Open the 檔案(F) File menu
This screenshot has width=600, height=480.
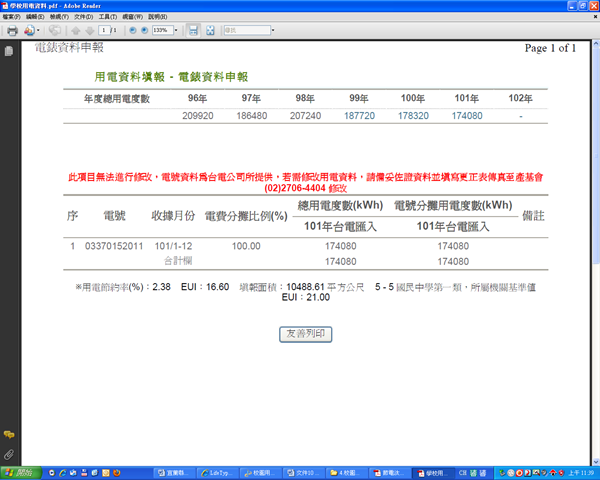[11, 17]
